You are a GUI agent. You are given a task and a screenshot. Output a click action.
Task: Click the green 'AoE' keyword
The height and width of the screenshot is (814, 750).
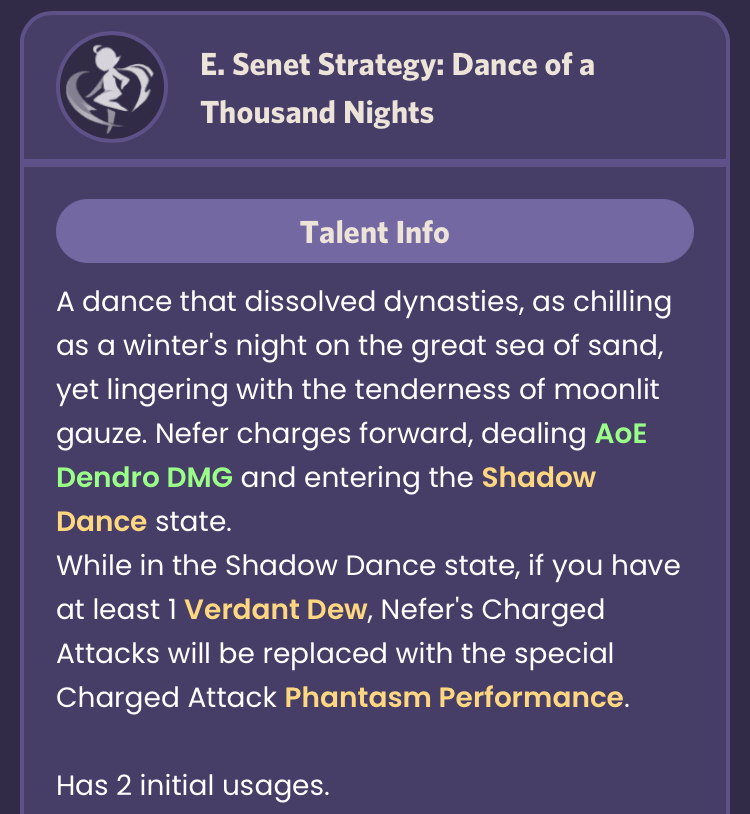[x=621, y=433]
